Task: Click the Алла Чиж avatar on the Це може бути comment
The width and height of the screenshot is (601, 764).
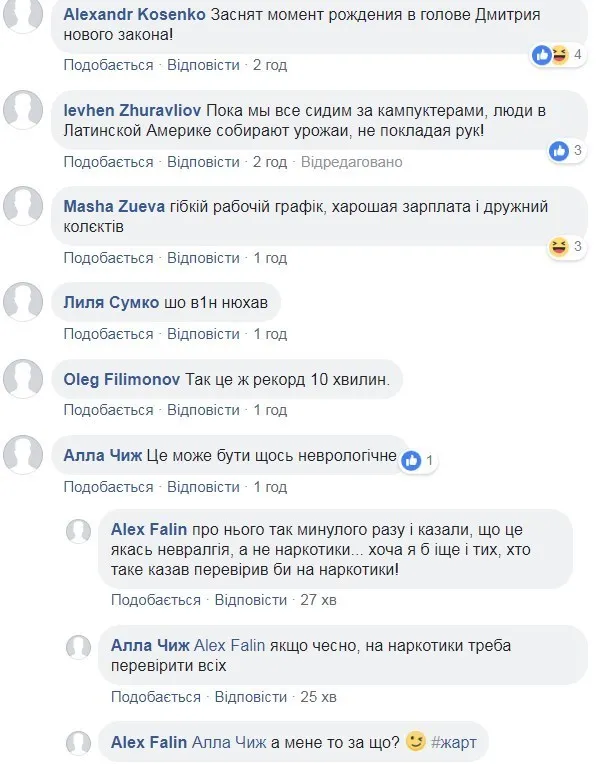Action: (x=23, y=455)
